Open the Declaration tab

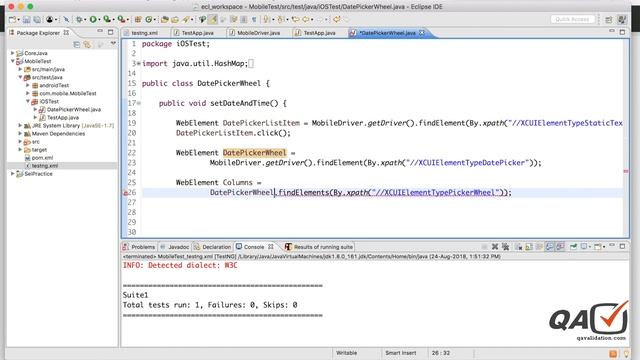point(212,247)
